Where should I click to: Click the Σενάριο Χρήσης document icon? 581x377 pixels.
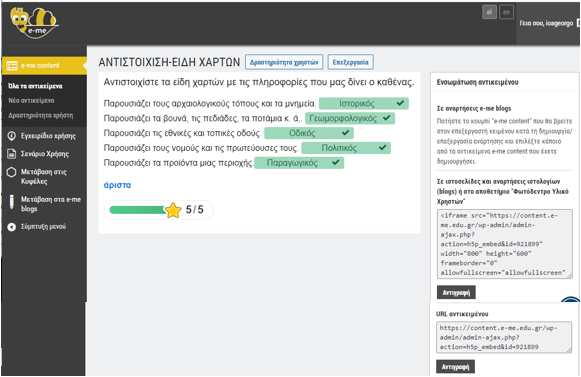[12, 153]
